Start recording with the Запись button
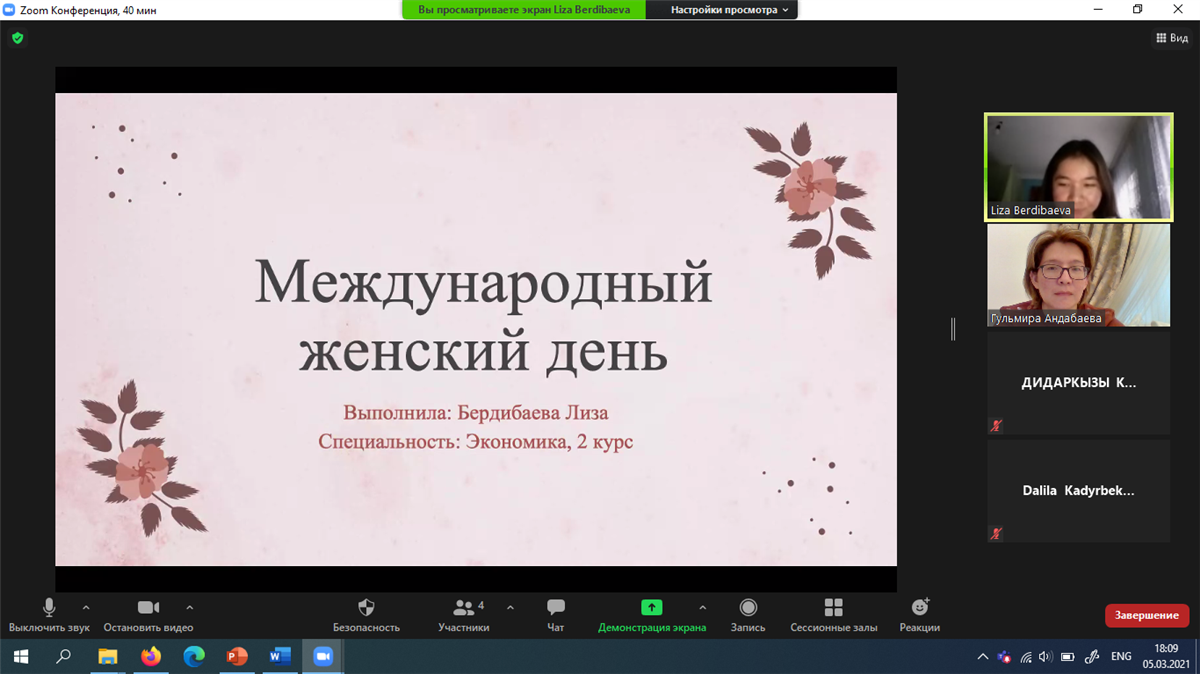 (748, 608)
